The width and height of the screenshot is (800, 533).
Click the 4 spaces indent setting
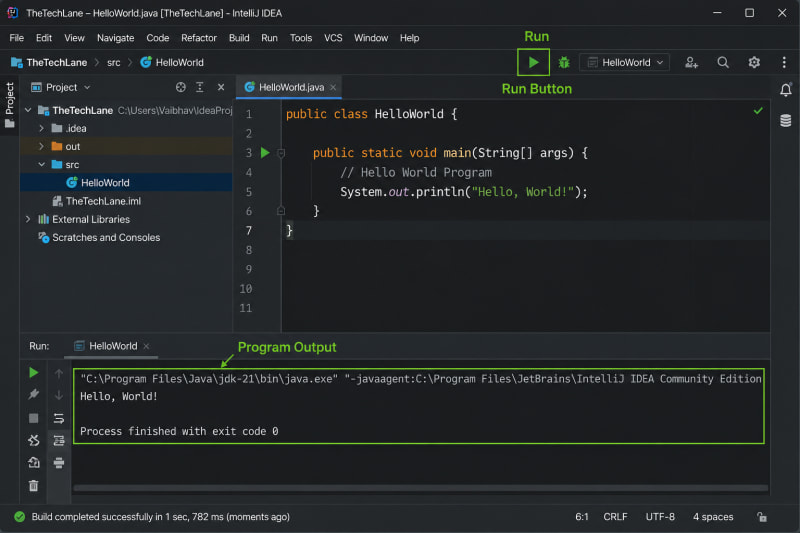coord(713,517)
